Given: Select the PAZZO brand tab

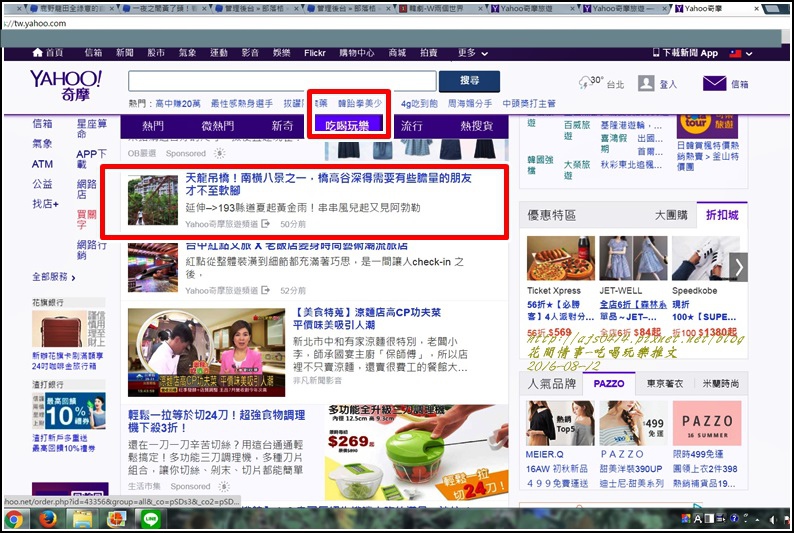Looking at the screenshot, I should tap(609, 384).
